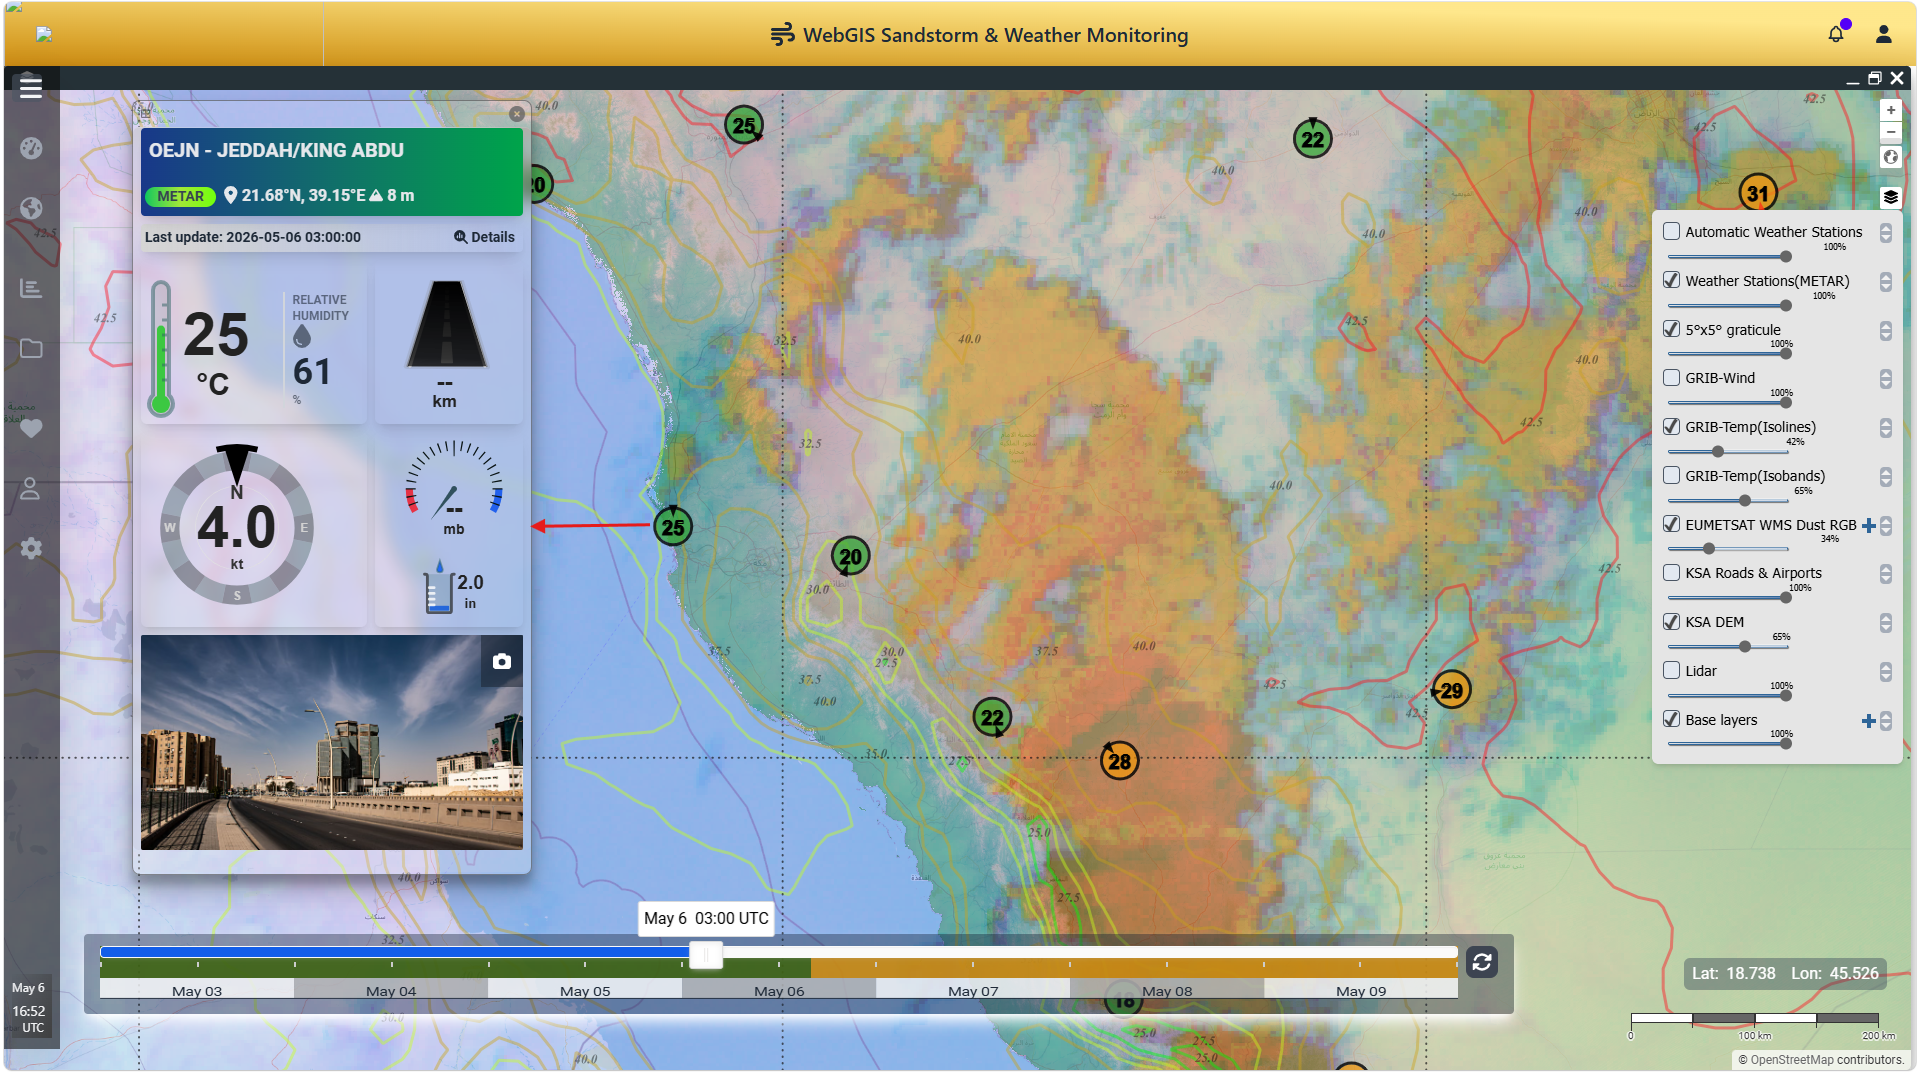This screenshot has width=1918, height=1073.
Task: Uncheck GRIB-Temp(Isolines) layer
Action: 1671,426
